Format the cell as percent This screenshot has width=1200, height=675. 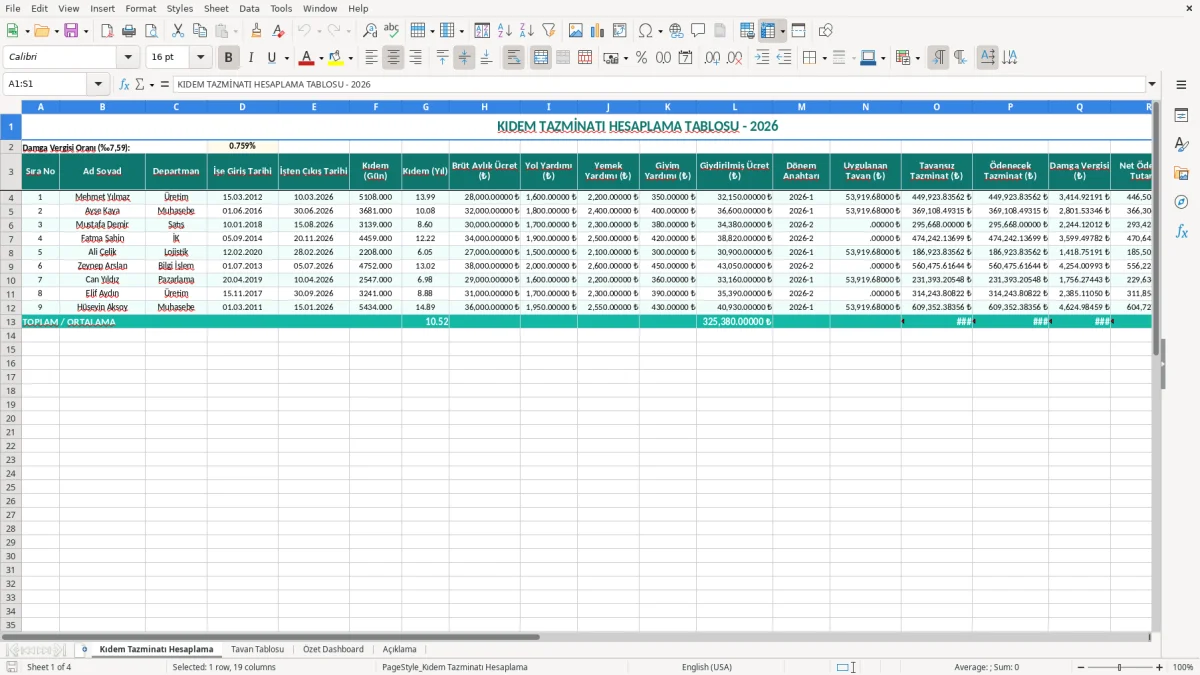(641, 58)
